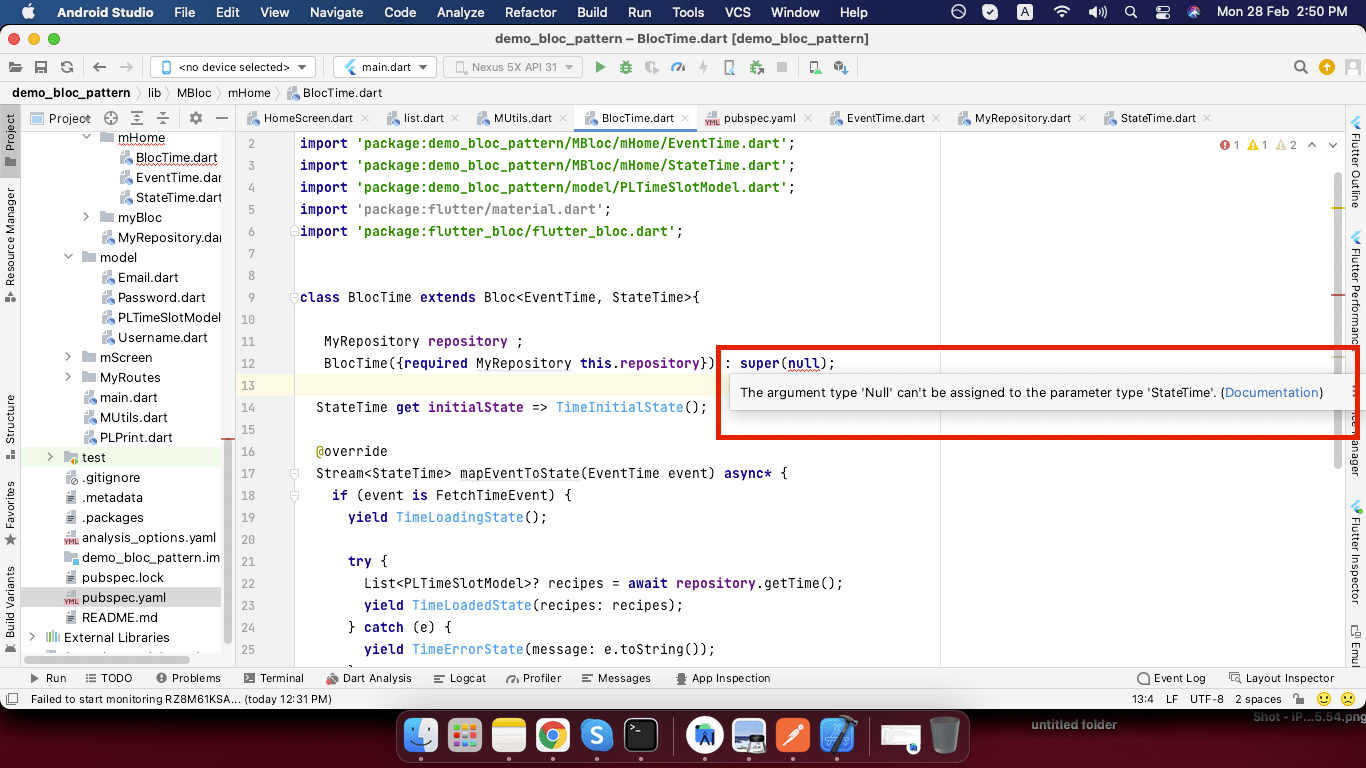Open the '<no device selected>' device dropdown
Viewport: 1366px width, 768px height.
click(233, 67)
